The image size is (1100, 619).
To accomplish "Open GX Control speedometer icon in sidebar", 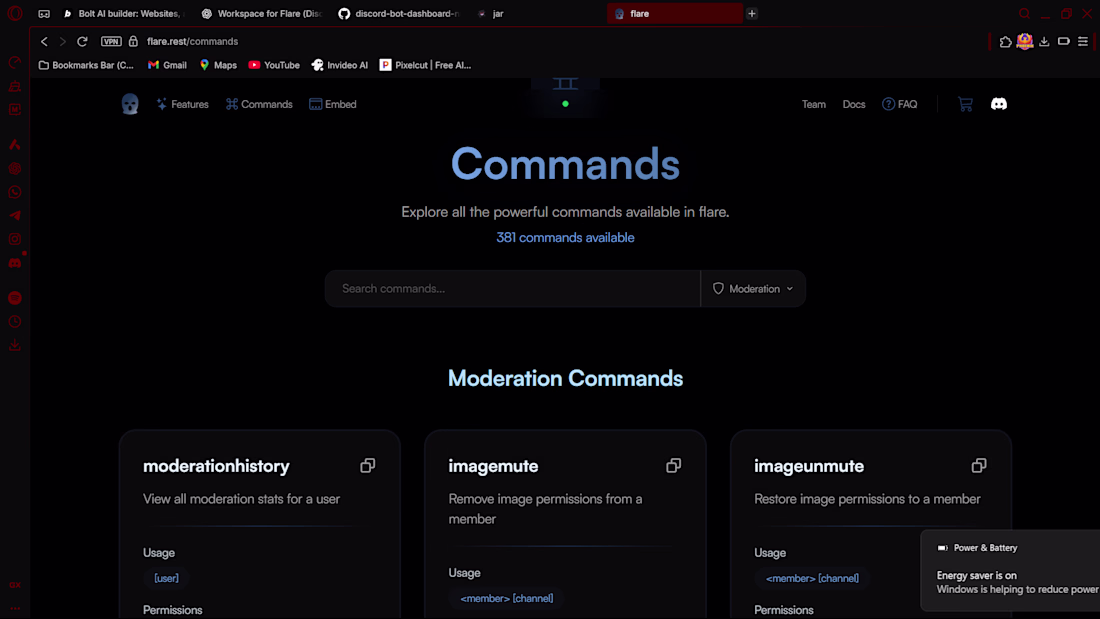I will point(15,63).
